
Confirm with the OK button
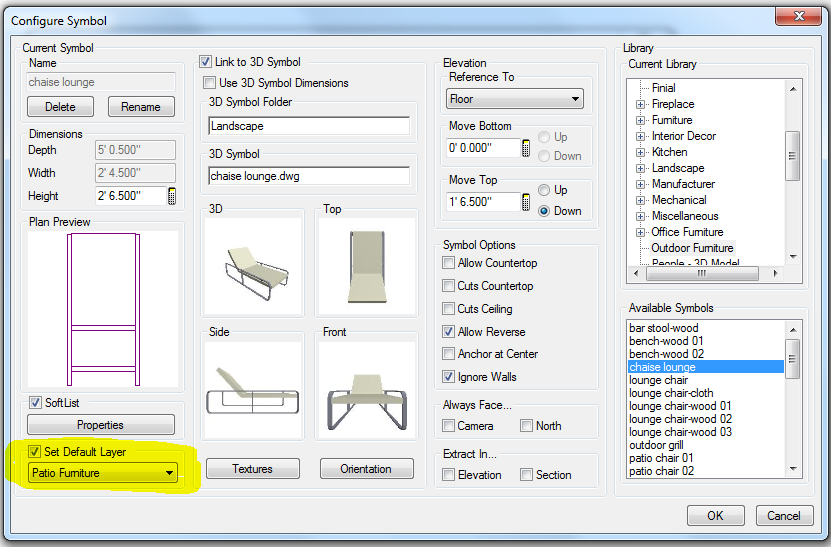pyautogui.click(x=715, y=515)
